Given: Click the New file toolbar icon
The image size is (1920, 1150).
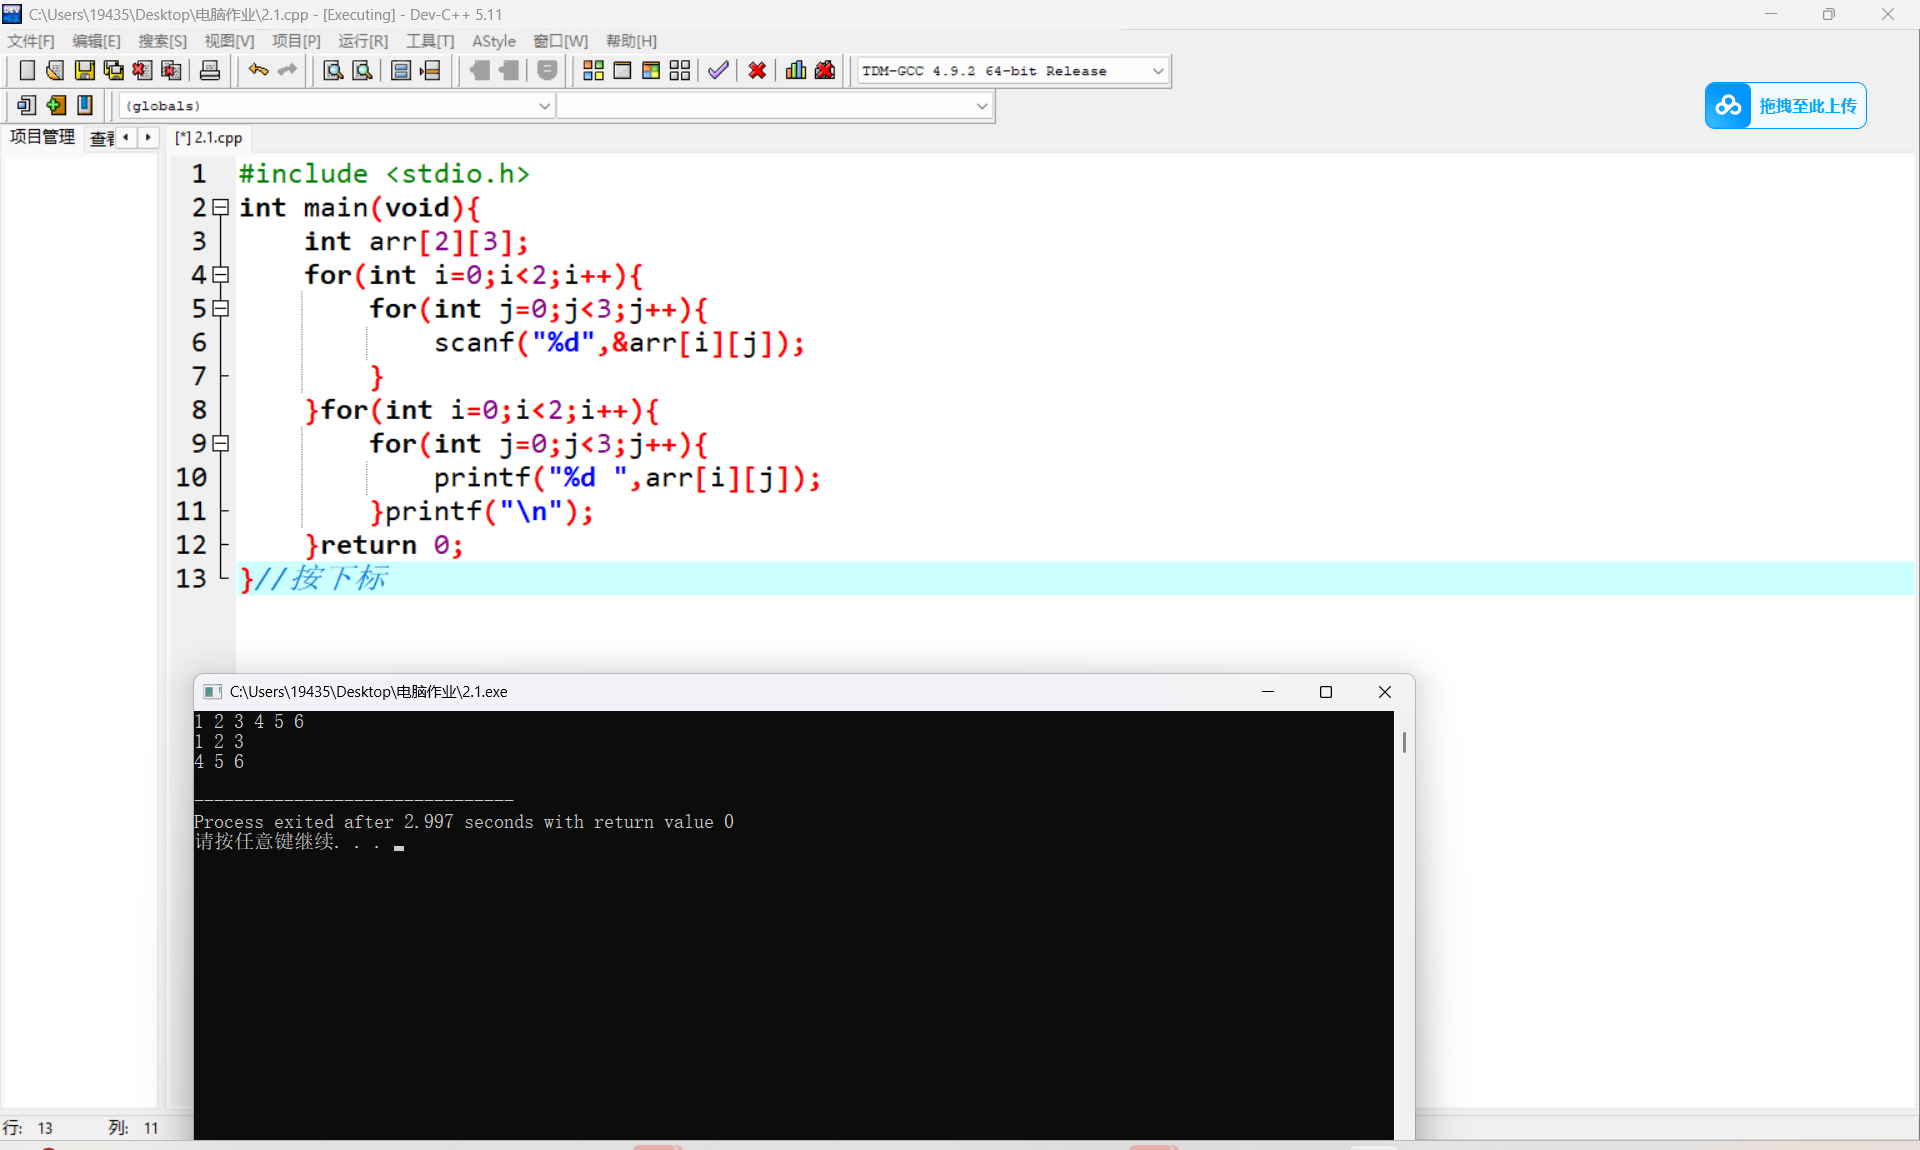Looking at the screenshot, I should tap(27, 70).
